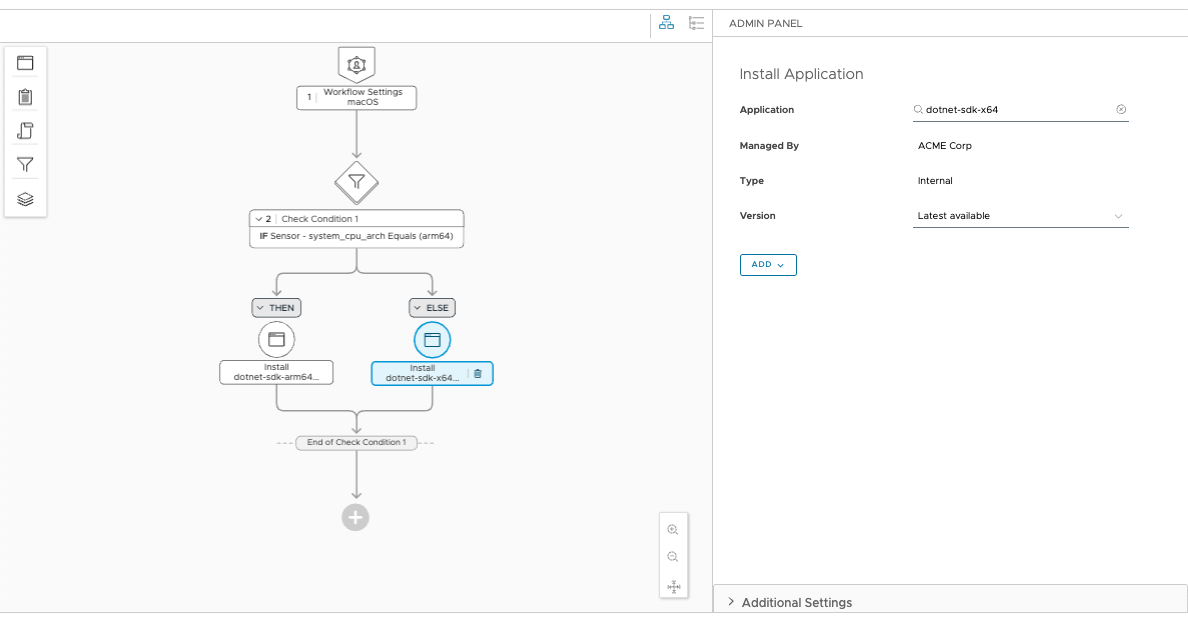Image resolution: width=1188 pixels, height=620 pixels.
Task: Select the Install dotnet-sdk-arm64 step node
Action: (276, 372)
